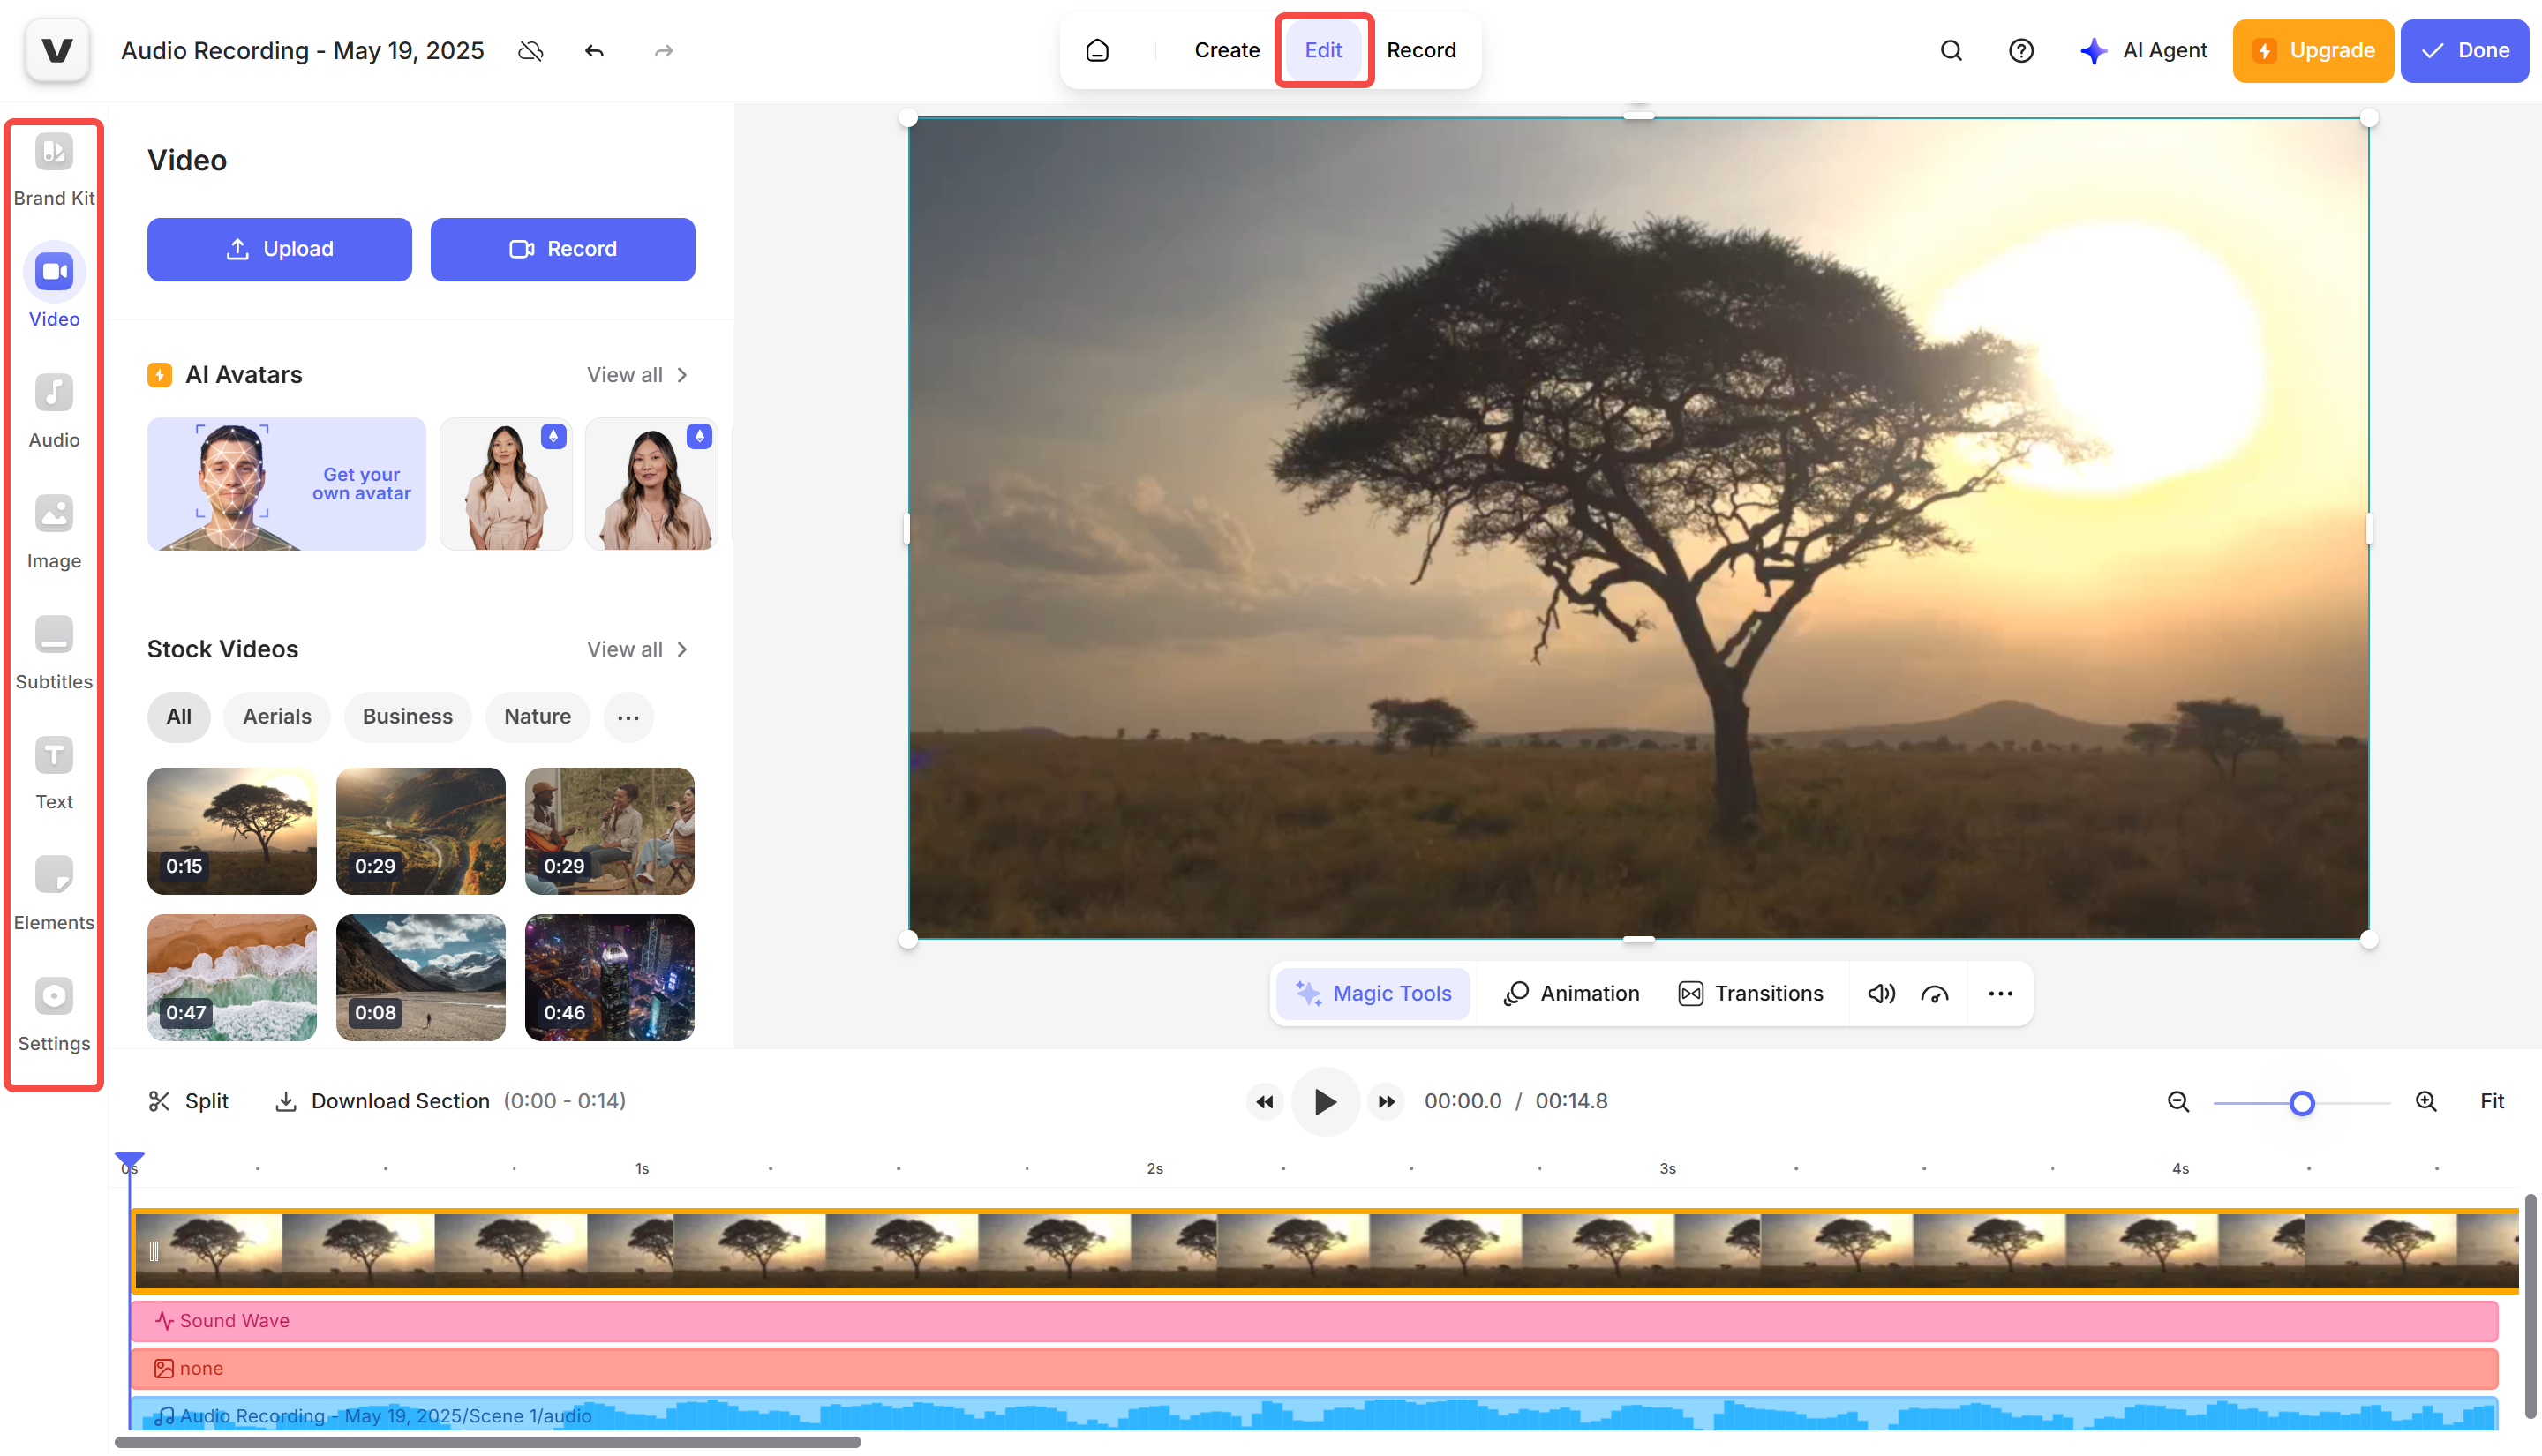2542x1456 pixels.
Task: Open the search tool in the top bar
Action: click(x=1951, y=50)
